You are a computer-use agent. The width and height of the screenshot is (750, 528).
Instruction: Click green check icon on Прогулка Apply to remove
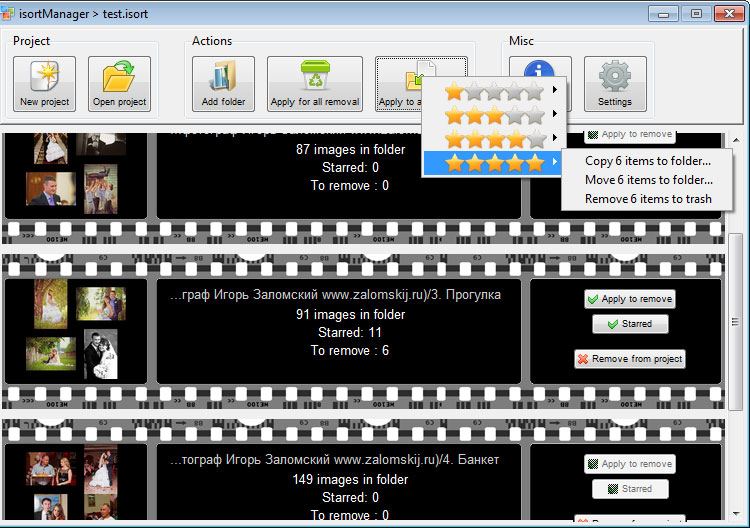[x=593, y=299]
